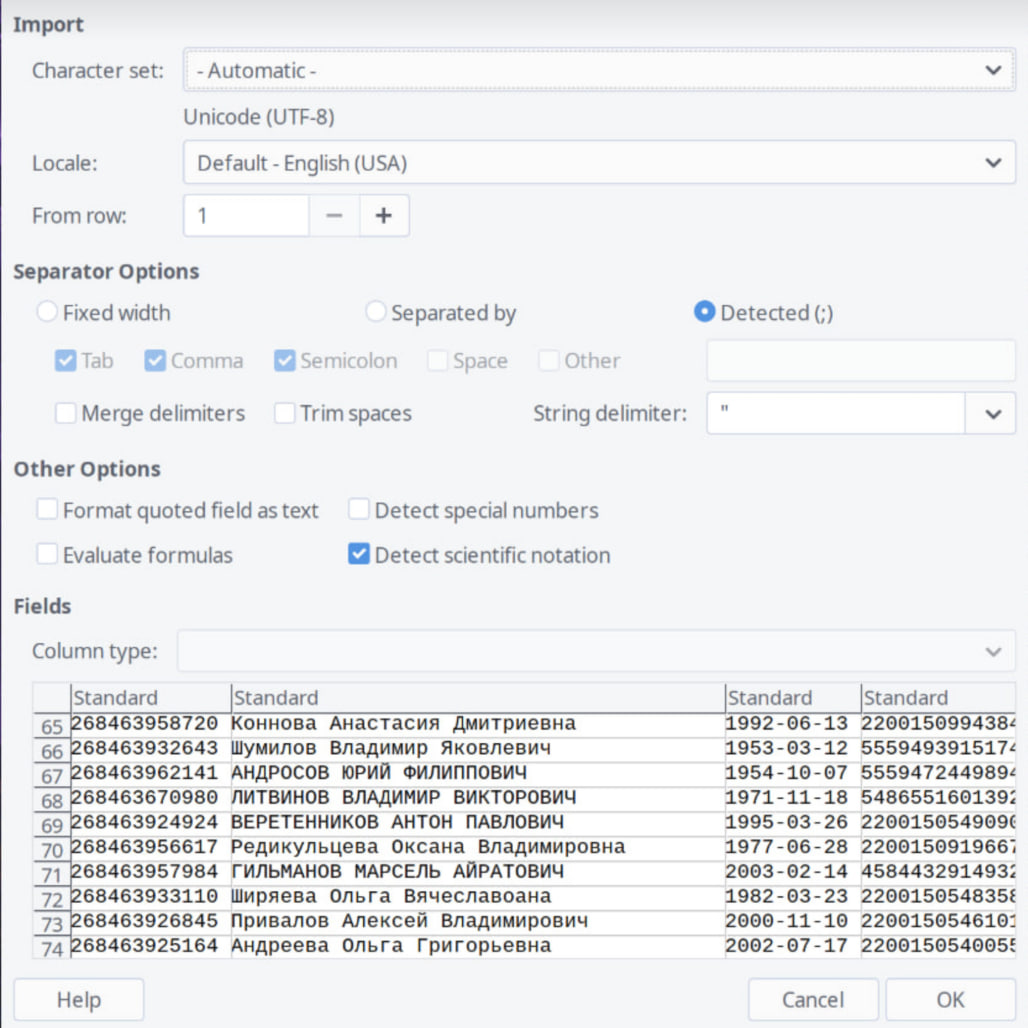Click cell 268463932643
The height and width of the screenshot is (1028, 1028).
(151, 749)
